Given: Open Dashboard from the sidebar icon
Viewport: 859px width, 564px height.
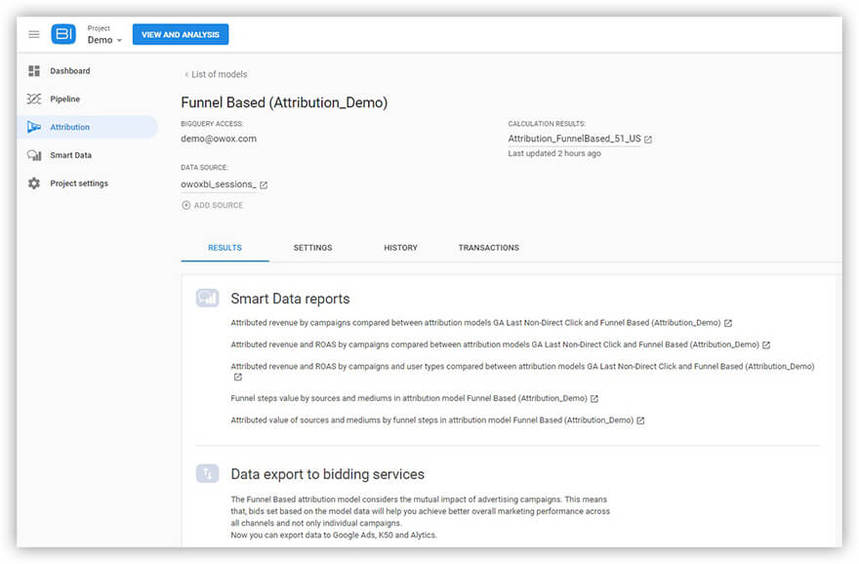Looking at the screenshot, I should click(x=34, y=71).
